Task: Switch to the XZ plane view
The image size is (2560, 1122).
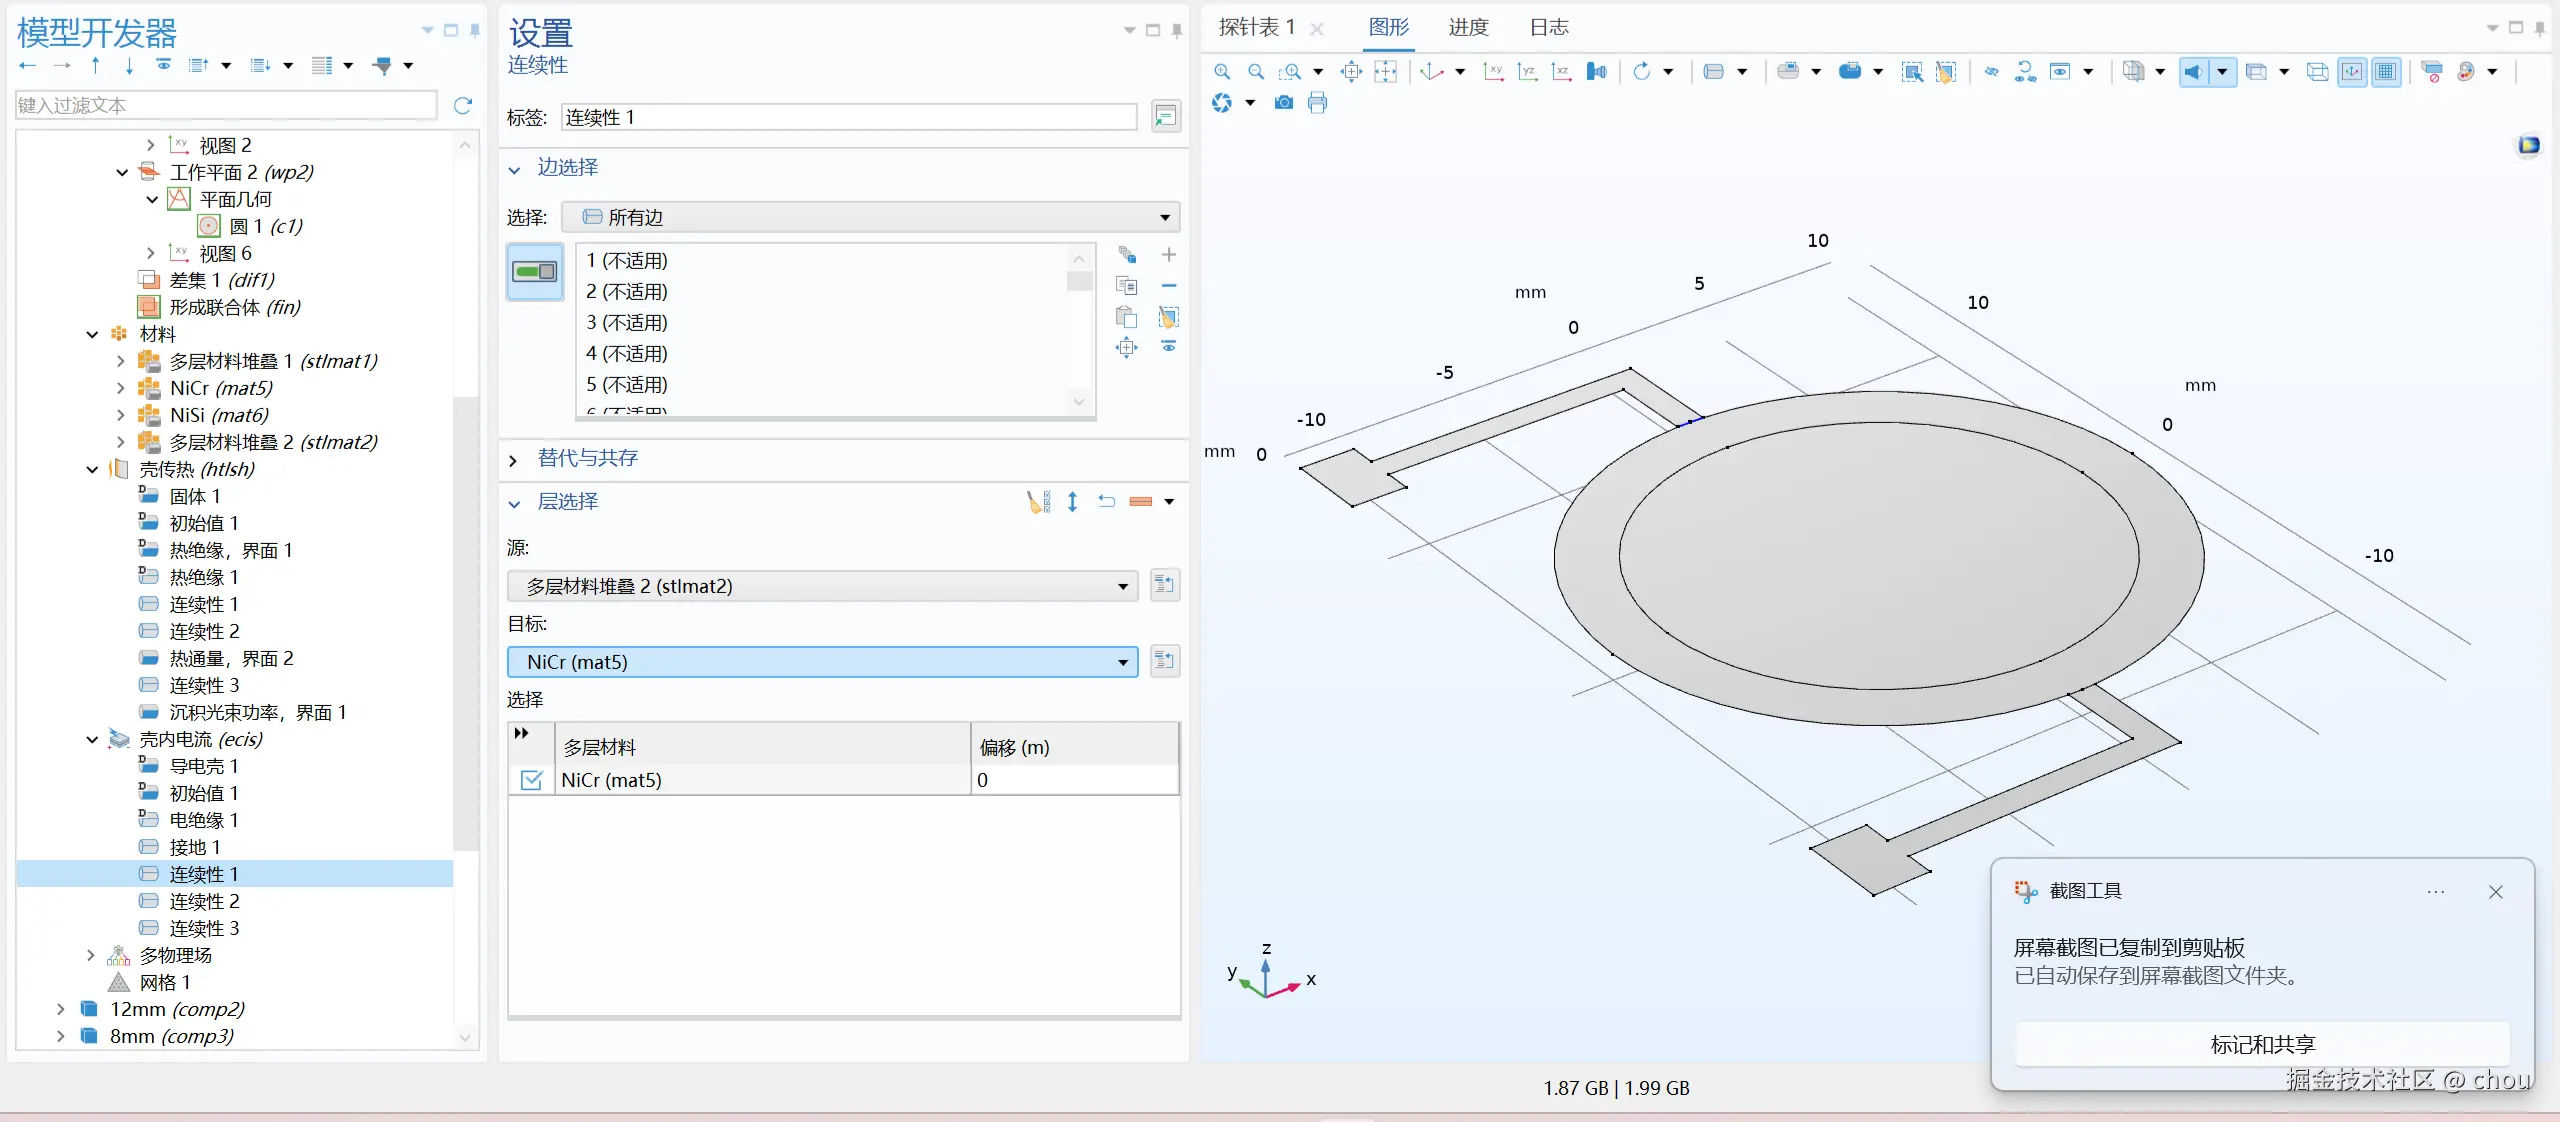Action: click(x=1561, y=71)
